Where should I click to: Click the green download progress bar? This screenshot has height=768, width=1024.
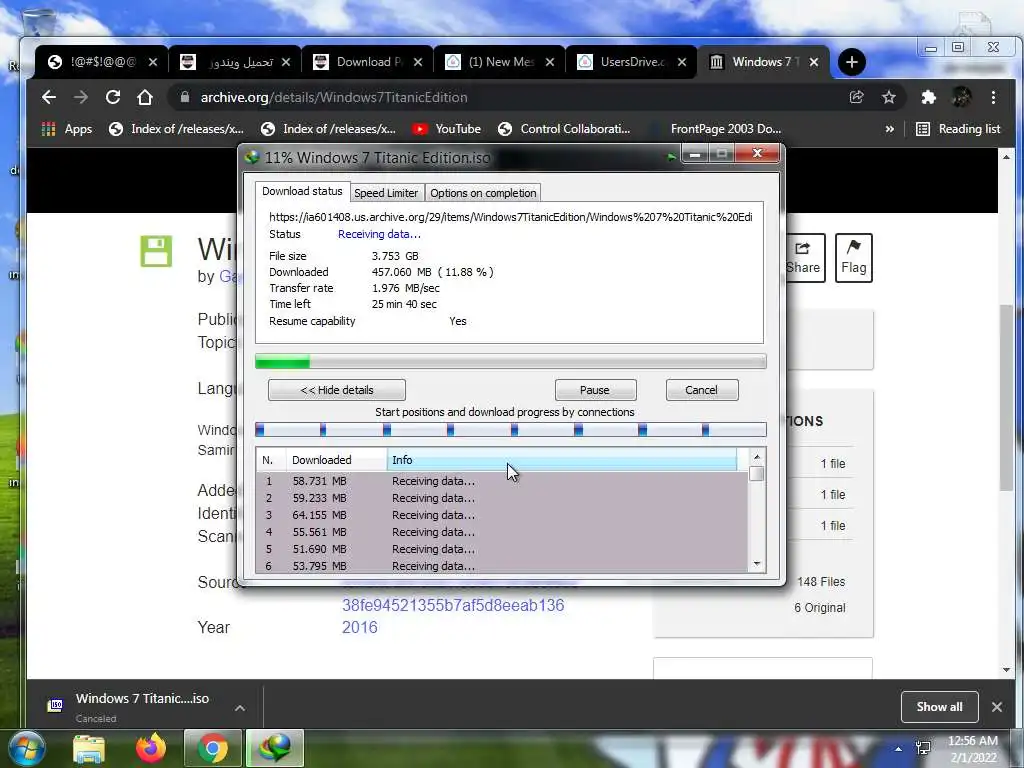coord(511,361)
